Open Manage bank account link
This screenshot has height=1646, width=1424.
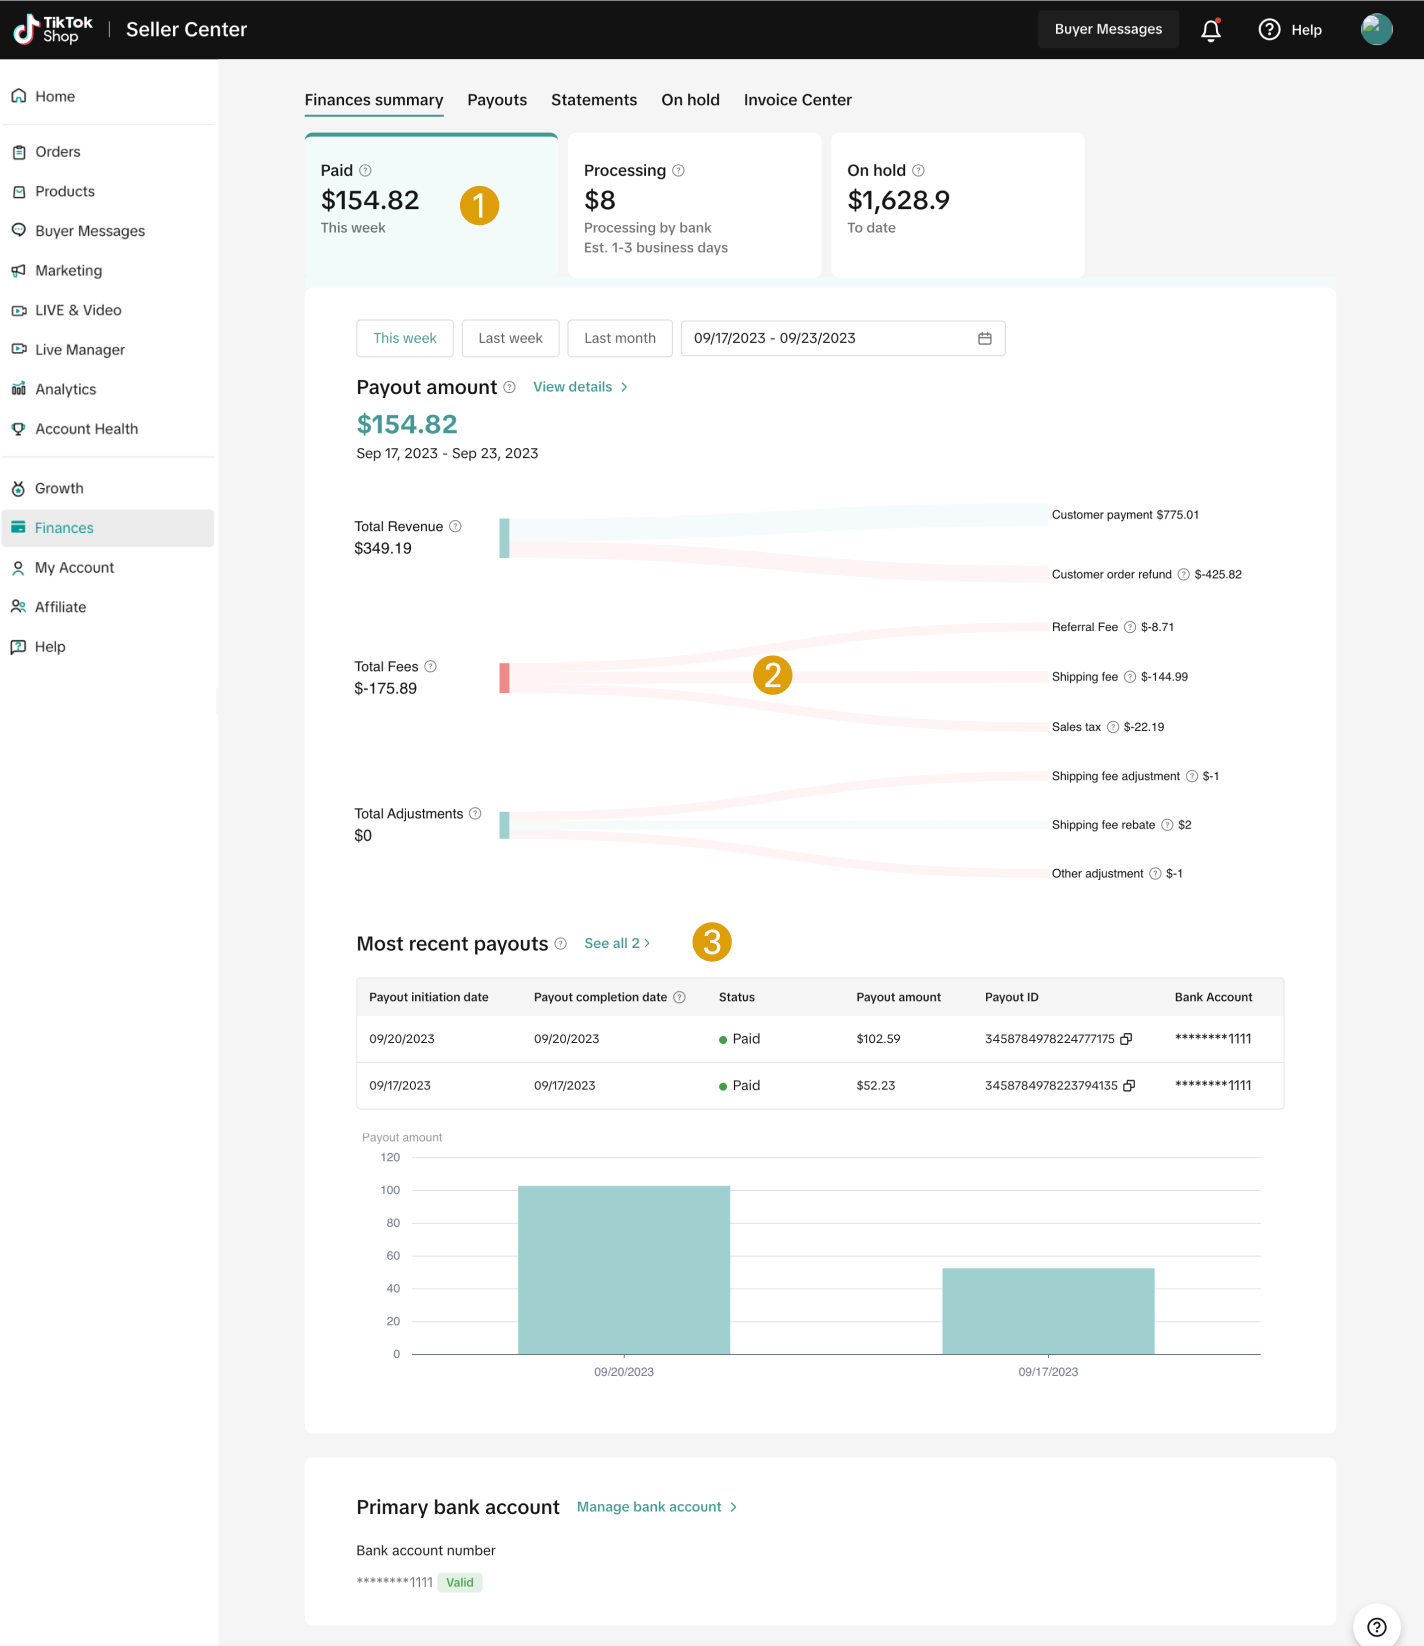(656, 1507)
